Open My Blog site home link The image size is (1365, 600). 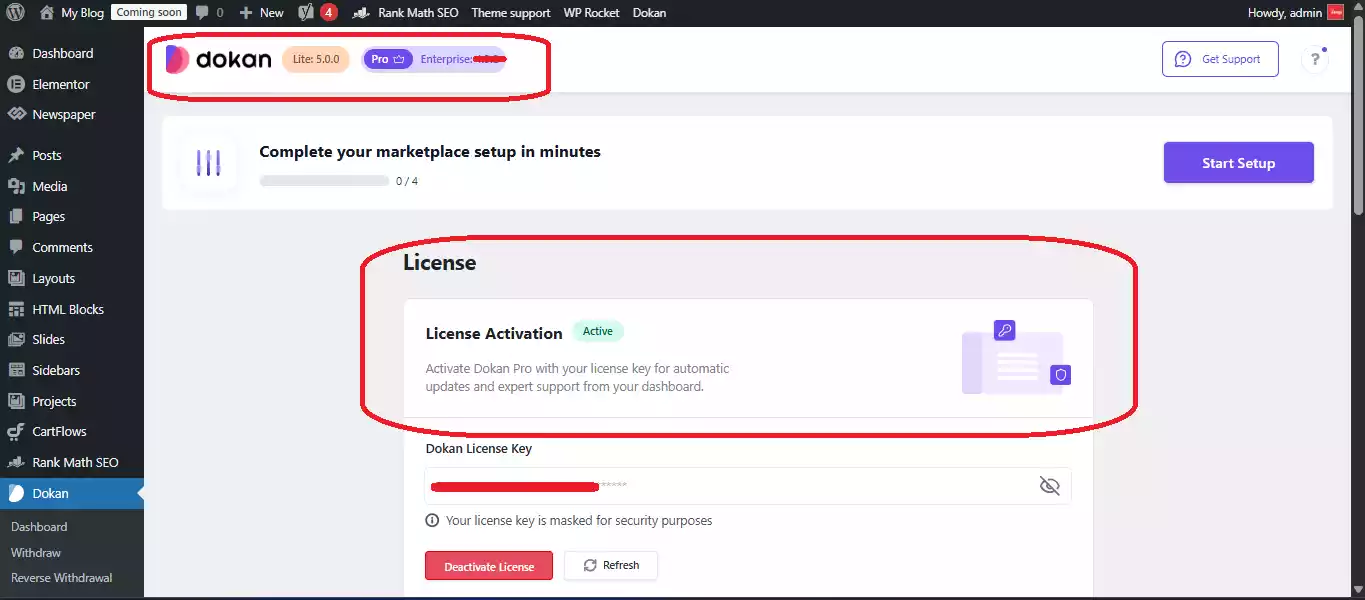tap(72, 13)
